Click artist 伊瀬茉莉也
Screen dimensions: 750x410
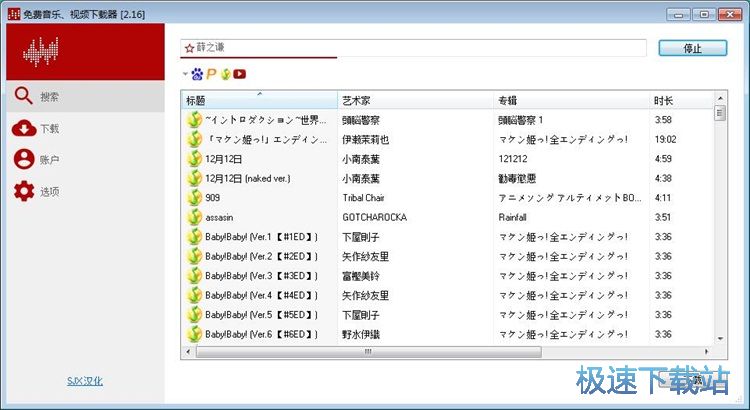(x=365, y=139)
